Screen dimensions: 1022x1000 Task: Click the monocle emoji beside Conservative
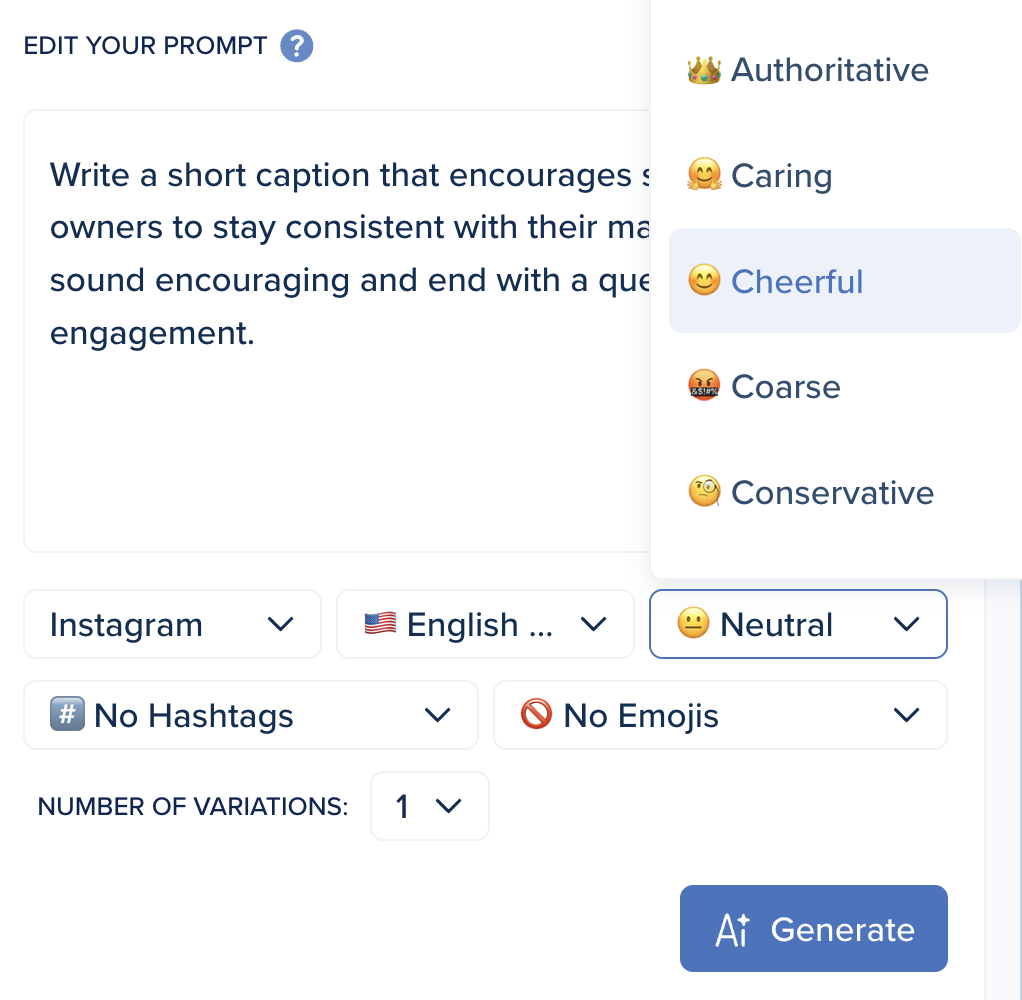[x=704, y=492]
